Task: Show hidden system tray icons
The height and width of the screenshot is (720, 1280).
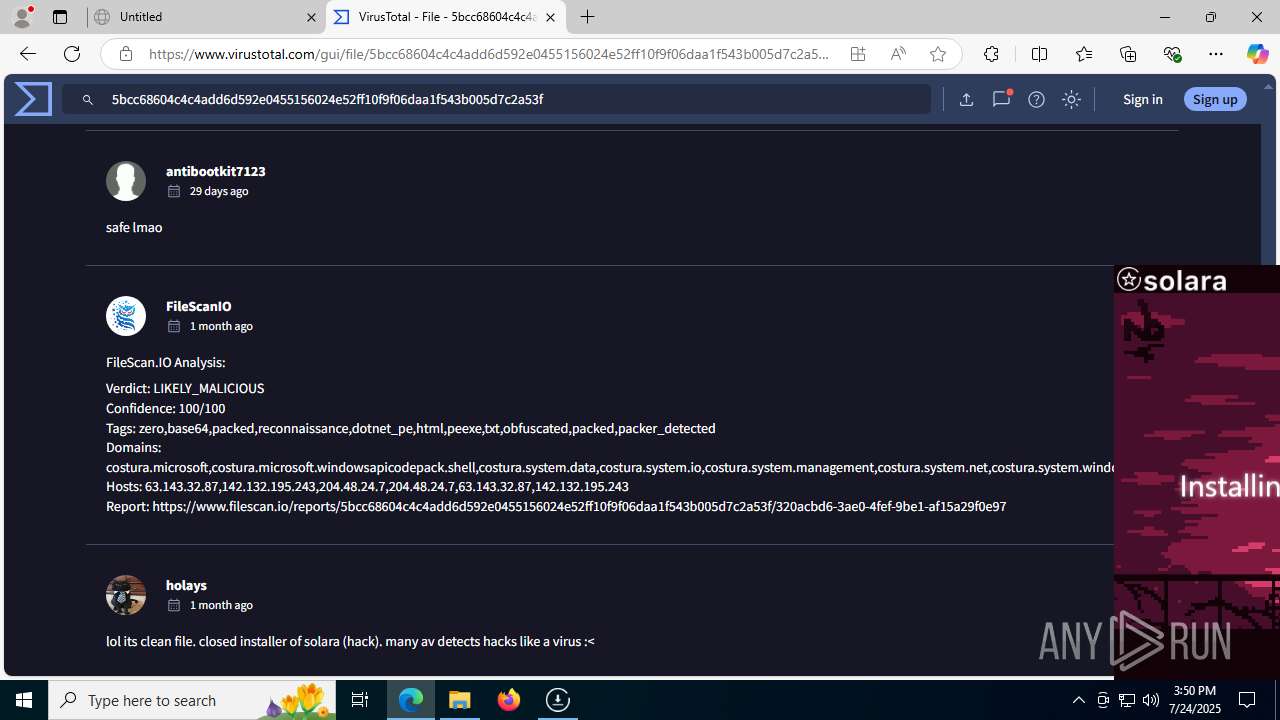Action: click(1078, 700)
